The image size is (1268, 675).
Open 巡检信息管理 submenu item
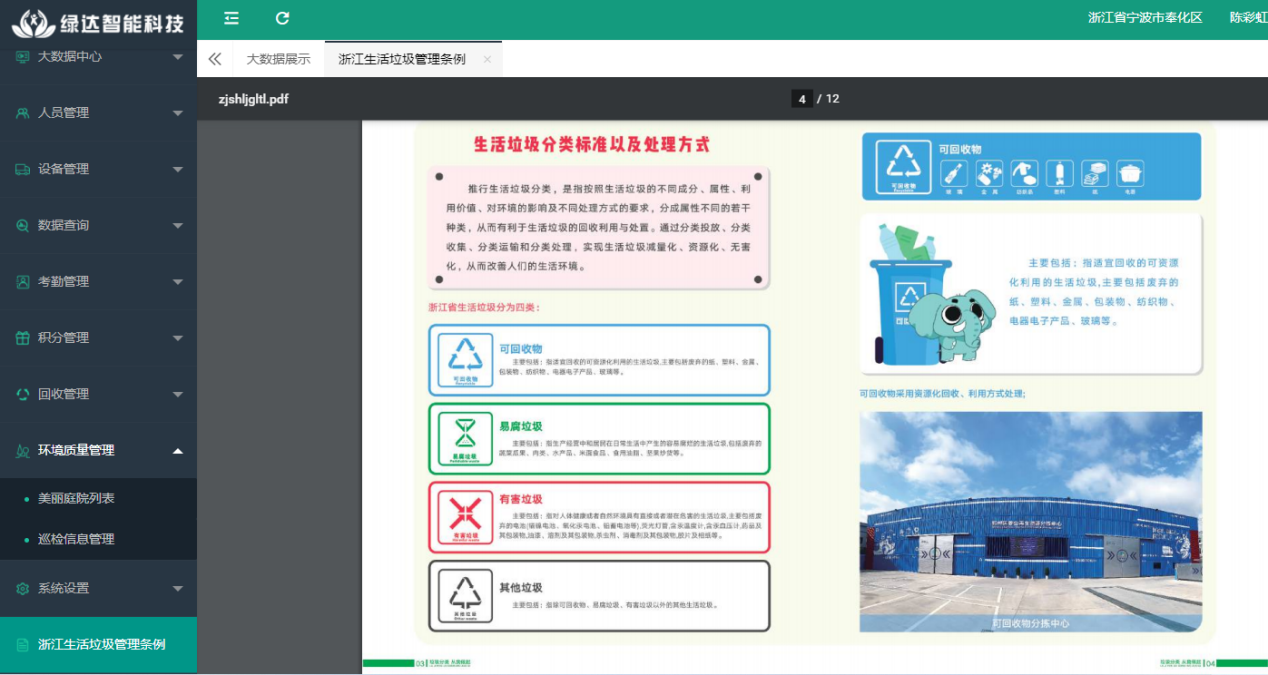point(76,539)
